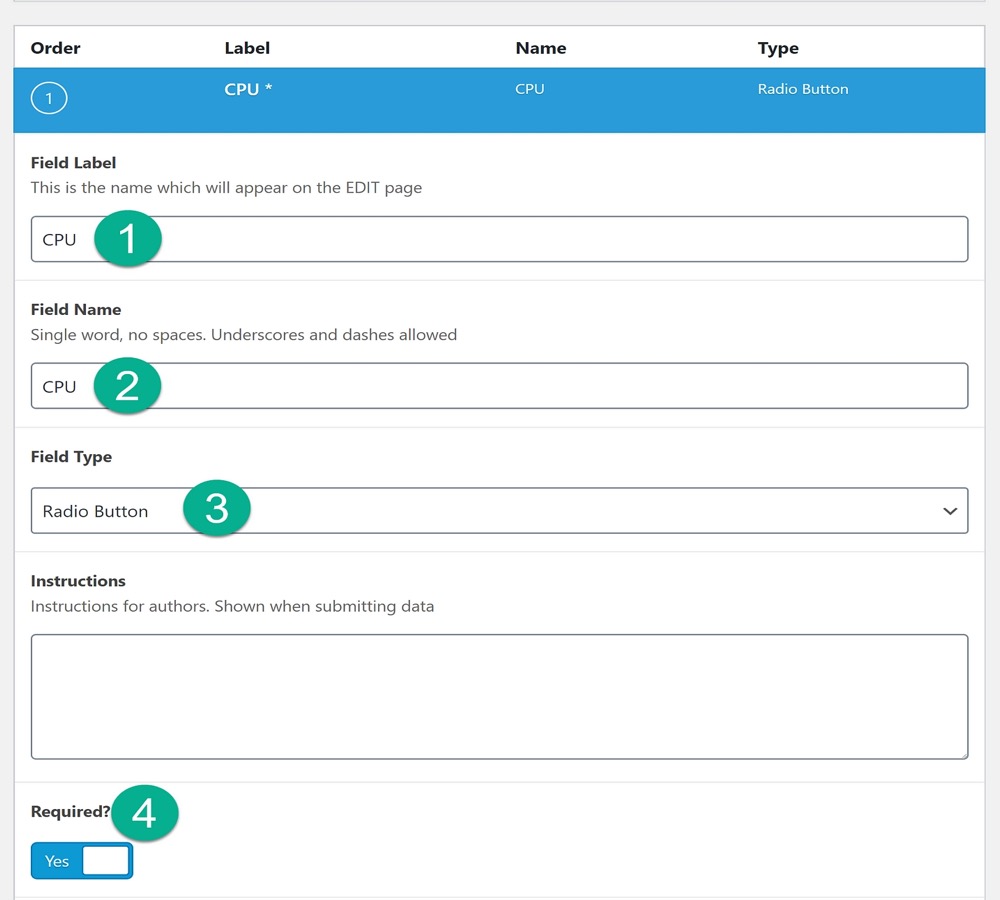
Task: Click the Name column header
Action: tap(541, 48)
